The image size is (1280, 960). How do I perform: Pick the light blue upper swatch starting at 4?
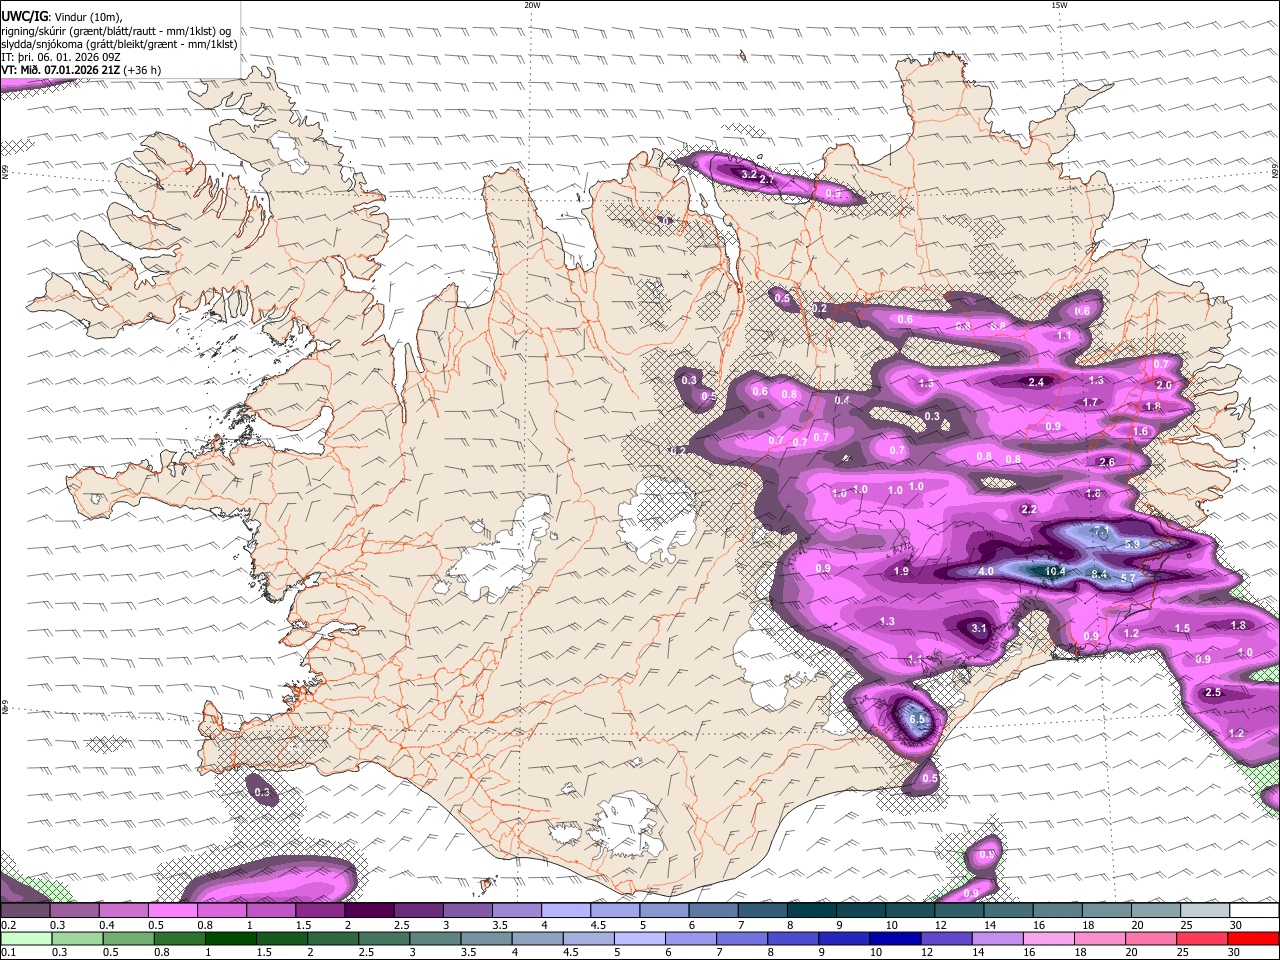[x=566, y=911]
